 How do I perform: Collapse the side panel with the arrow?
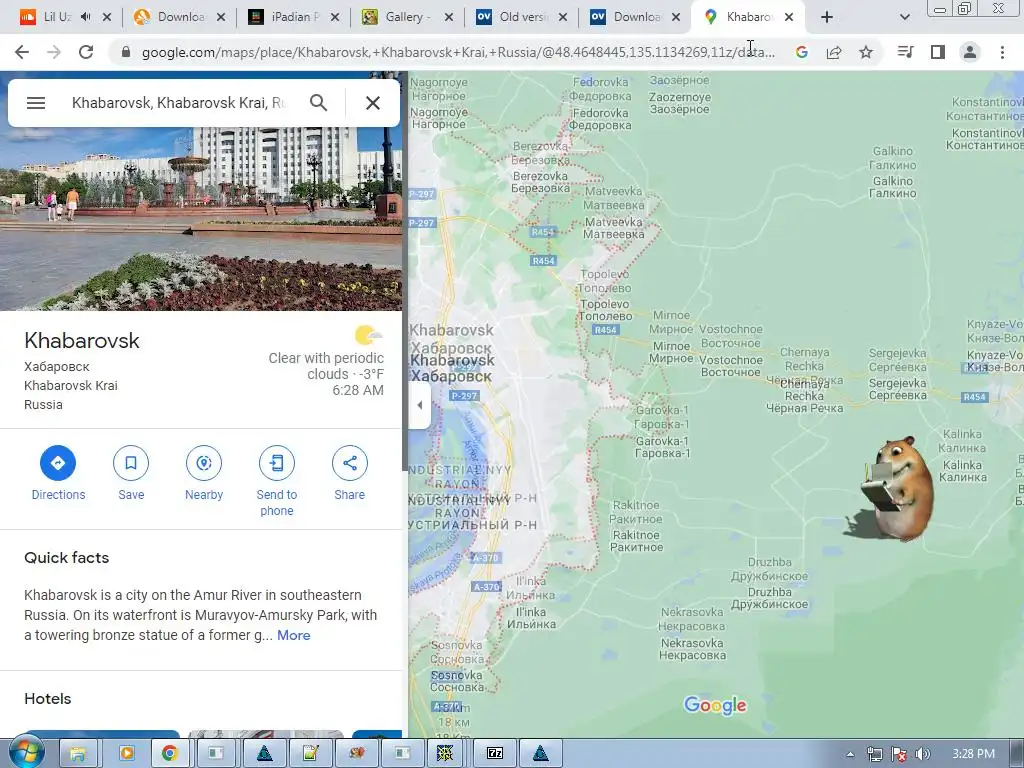pos(419,405)
